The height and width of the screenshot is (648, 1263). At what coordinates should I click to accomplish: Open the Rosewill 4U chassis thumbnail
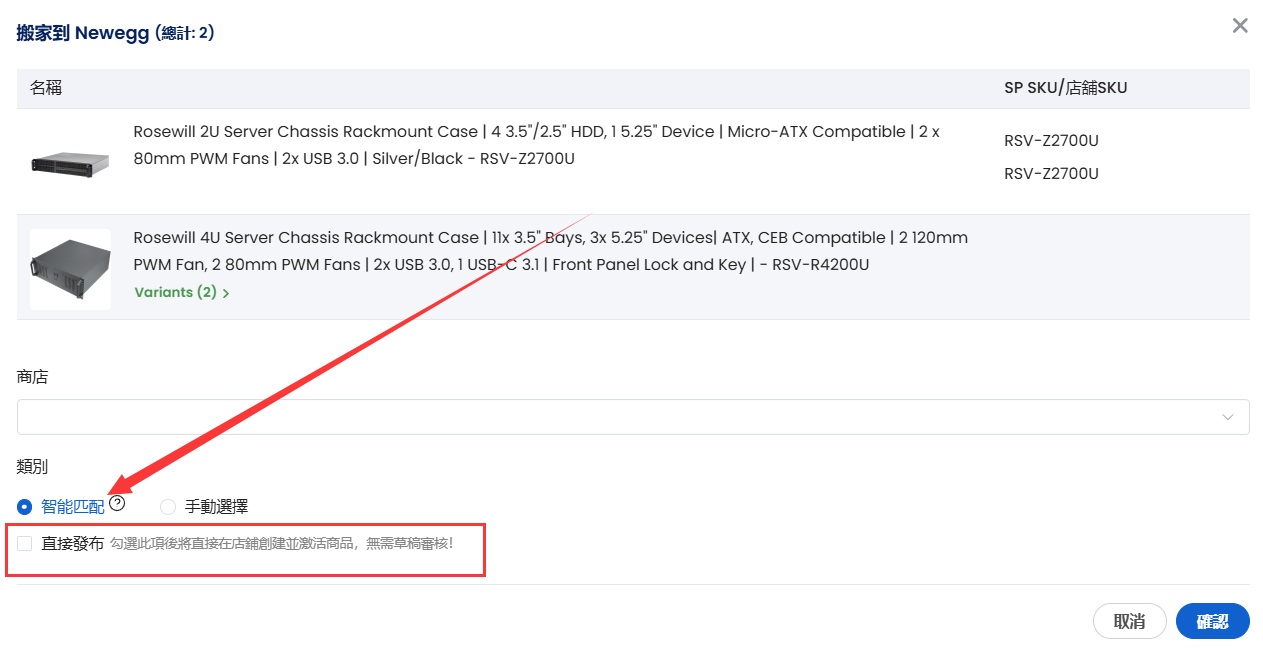70,268
